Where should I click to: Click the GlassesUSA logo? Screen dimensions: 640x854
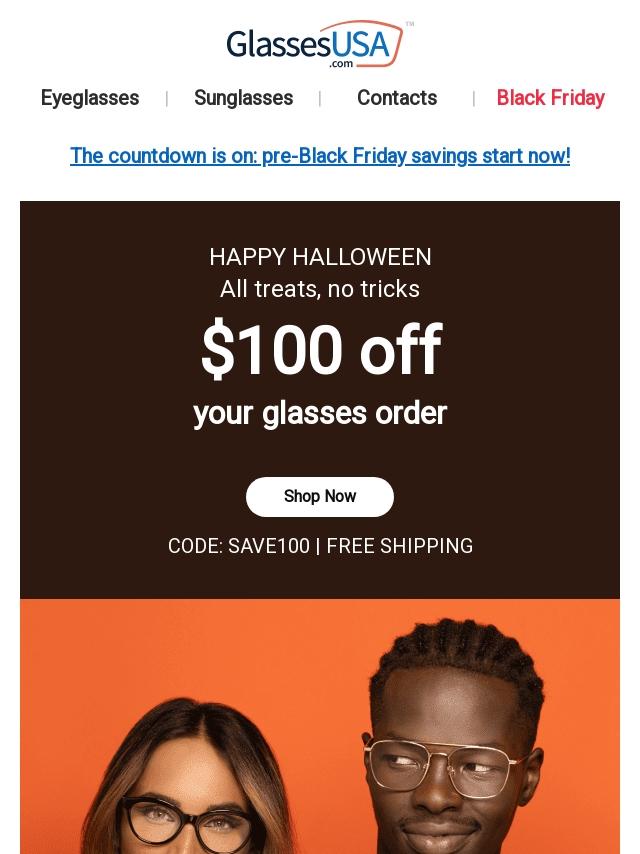click(x=315, y=45)
